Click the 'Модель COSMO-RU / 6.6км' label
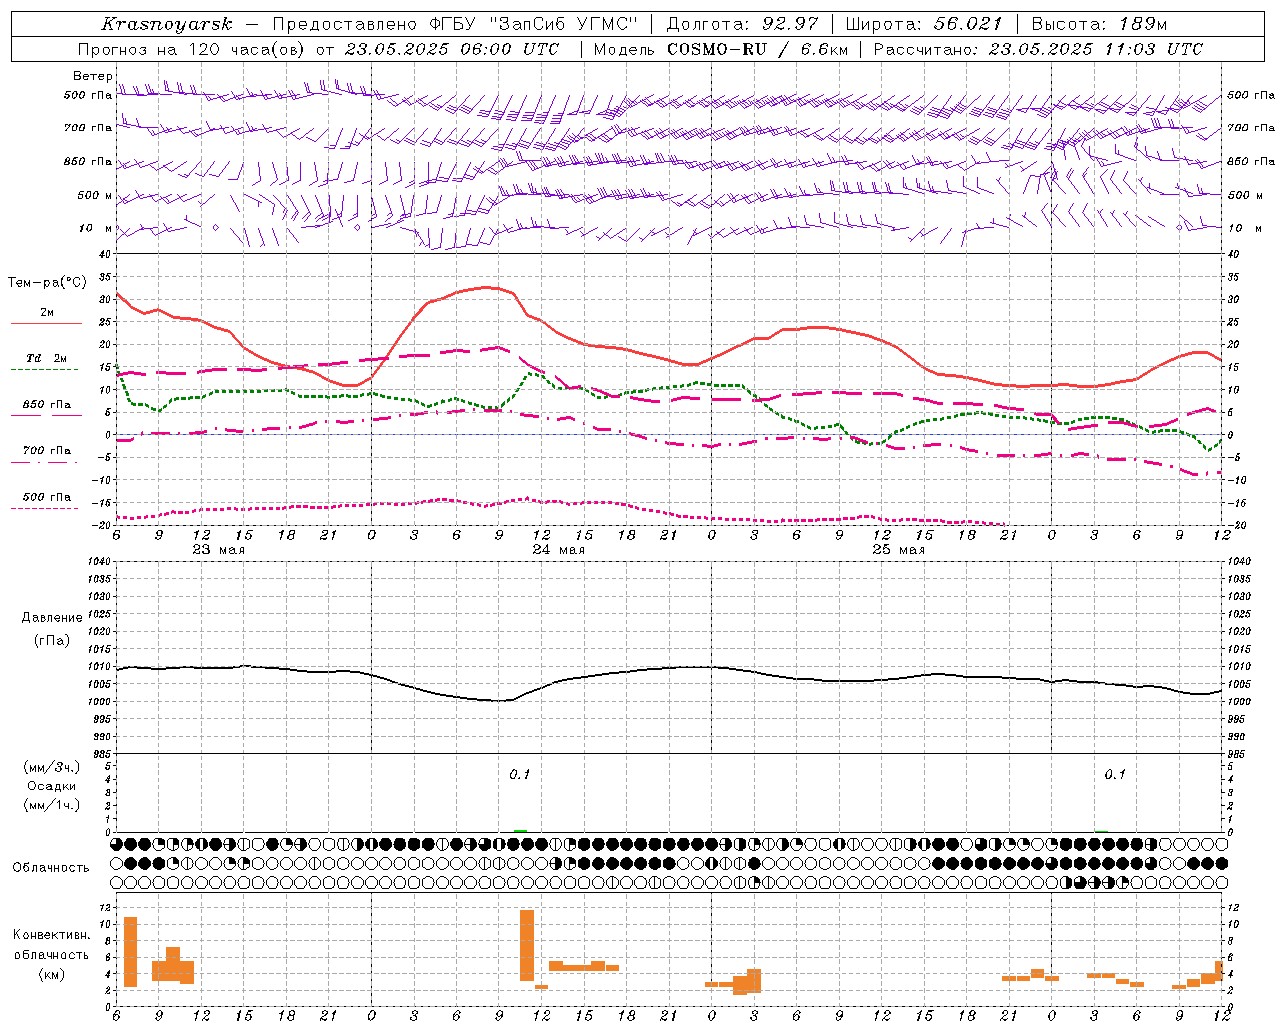This screenshot has height=1024, width=1280. click(720, 49)
